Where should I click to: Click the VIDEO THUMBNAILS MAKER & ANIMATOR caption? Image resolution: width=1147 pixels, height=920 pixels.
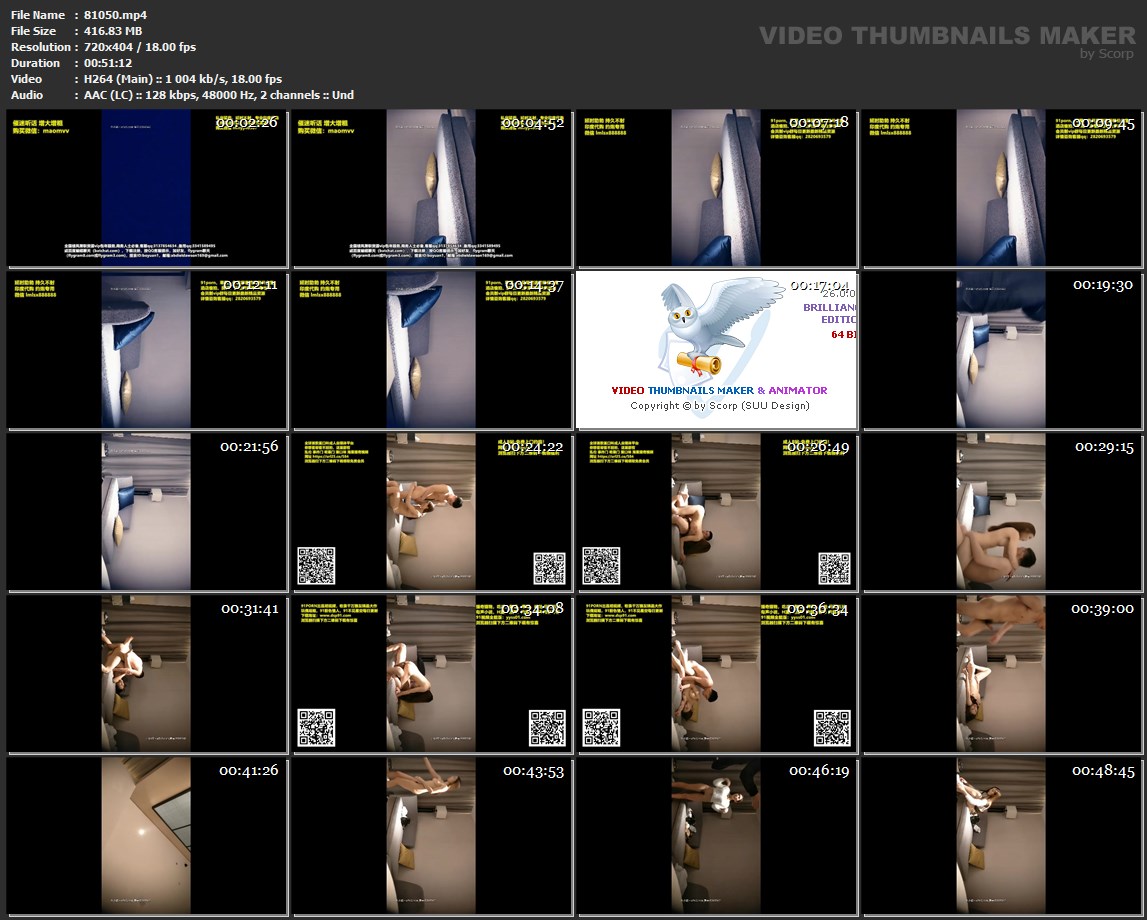719,390
